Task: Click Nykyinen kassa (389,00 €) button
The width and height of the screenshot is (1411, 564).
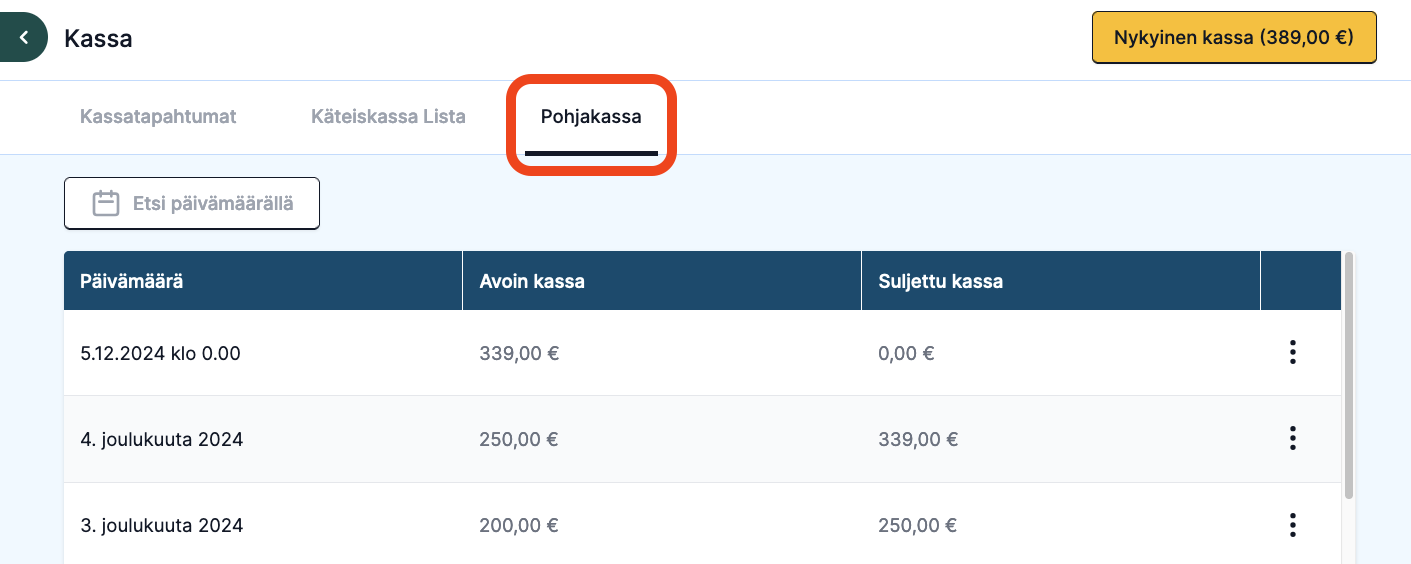Action: (x=1234, y=38)
